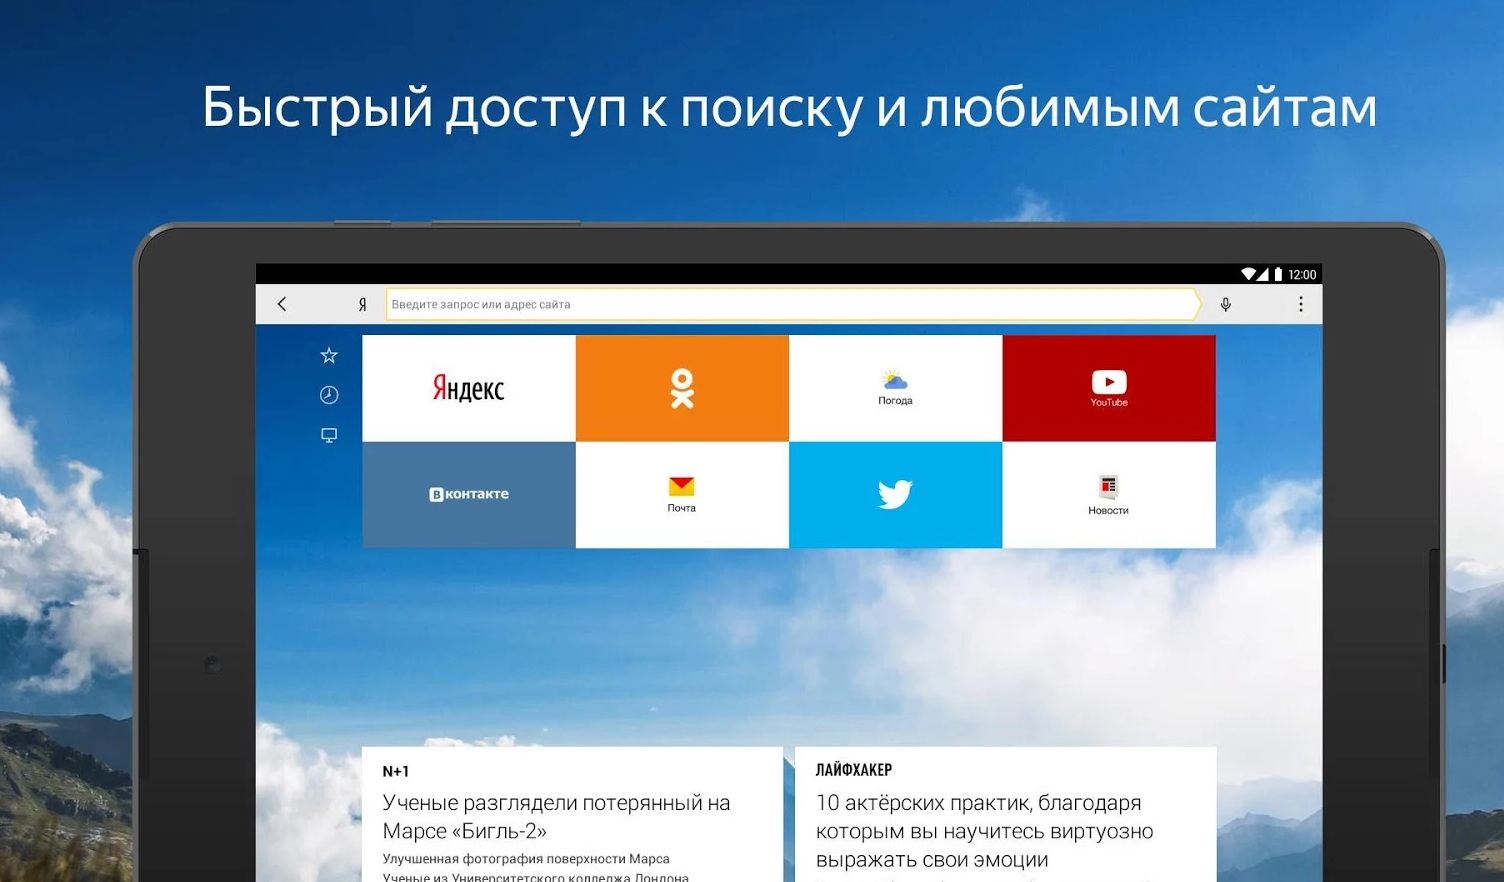Open other devices via monitor icon
The width and height of the screenshot is (1504, 882).
click(329, 435)
